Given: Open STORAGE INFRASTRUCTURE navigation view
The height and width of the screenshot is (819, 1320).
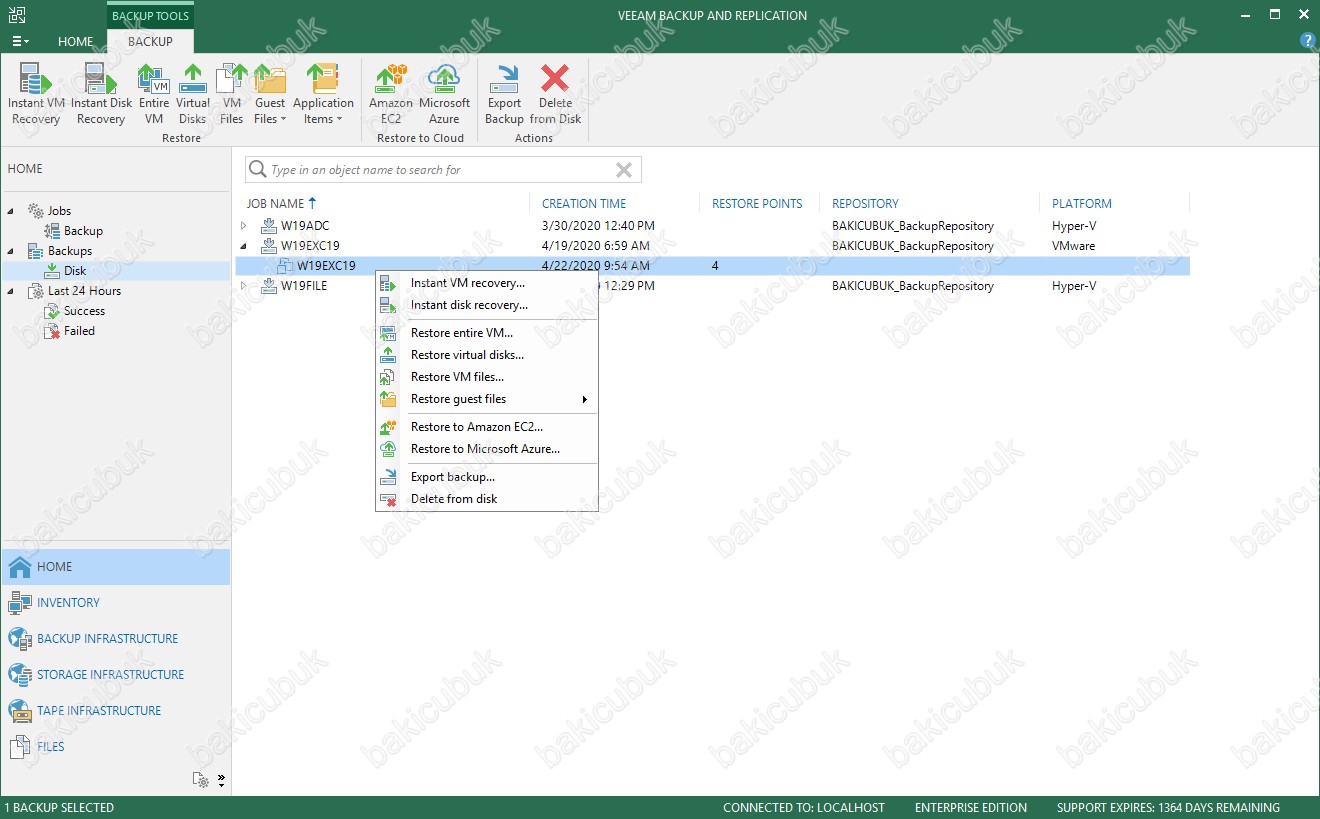Looking at the screenshot, I should (x=116, y=675).
